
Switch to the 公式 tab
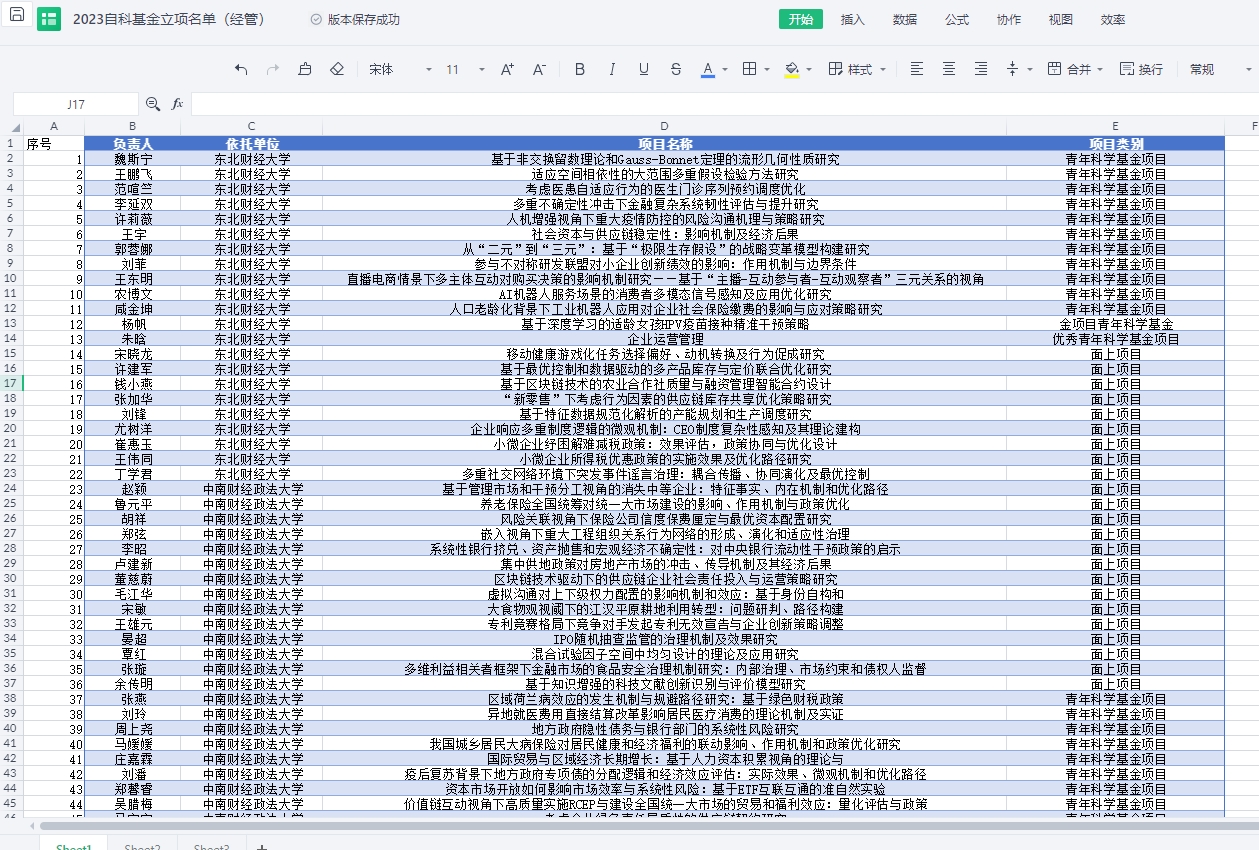957,20
